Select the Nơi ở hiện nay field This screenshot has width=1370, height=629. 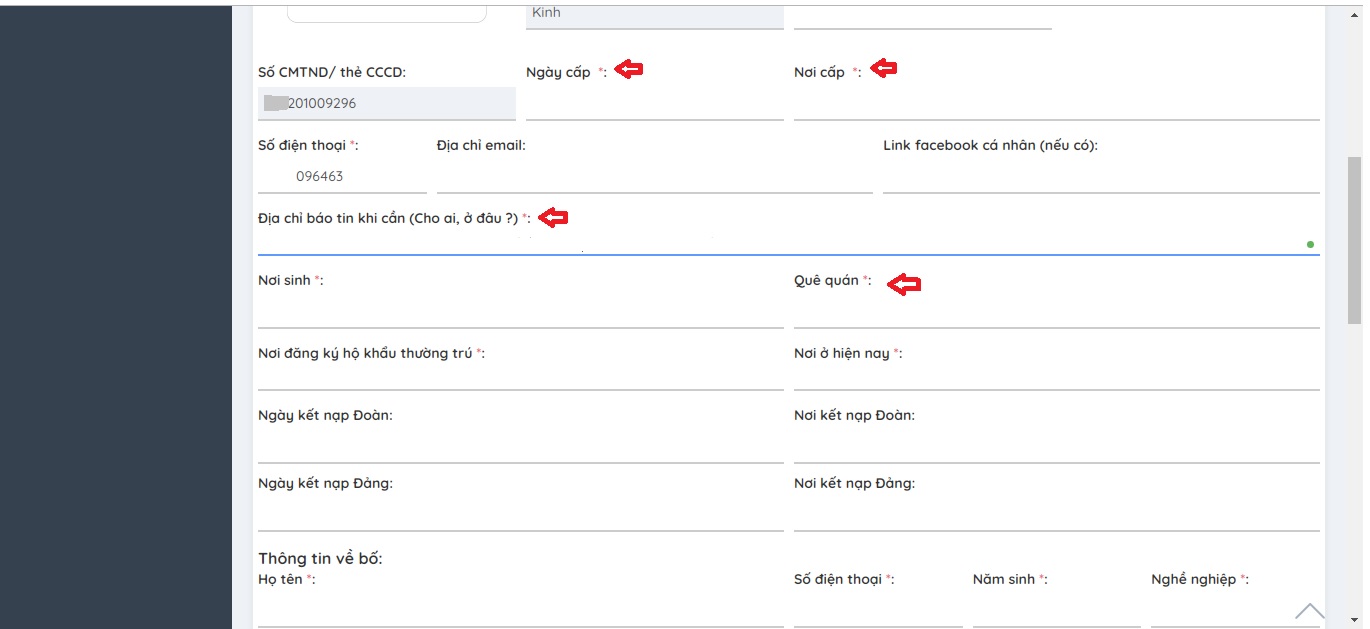tap(1056, 375)
